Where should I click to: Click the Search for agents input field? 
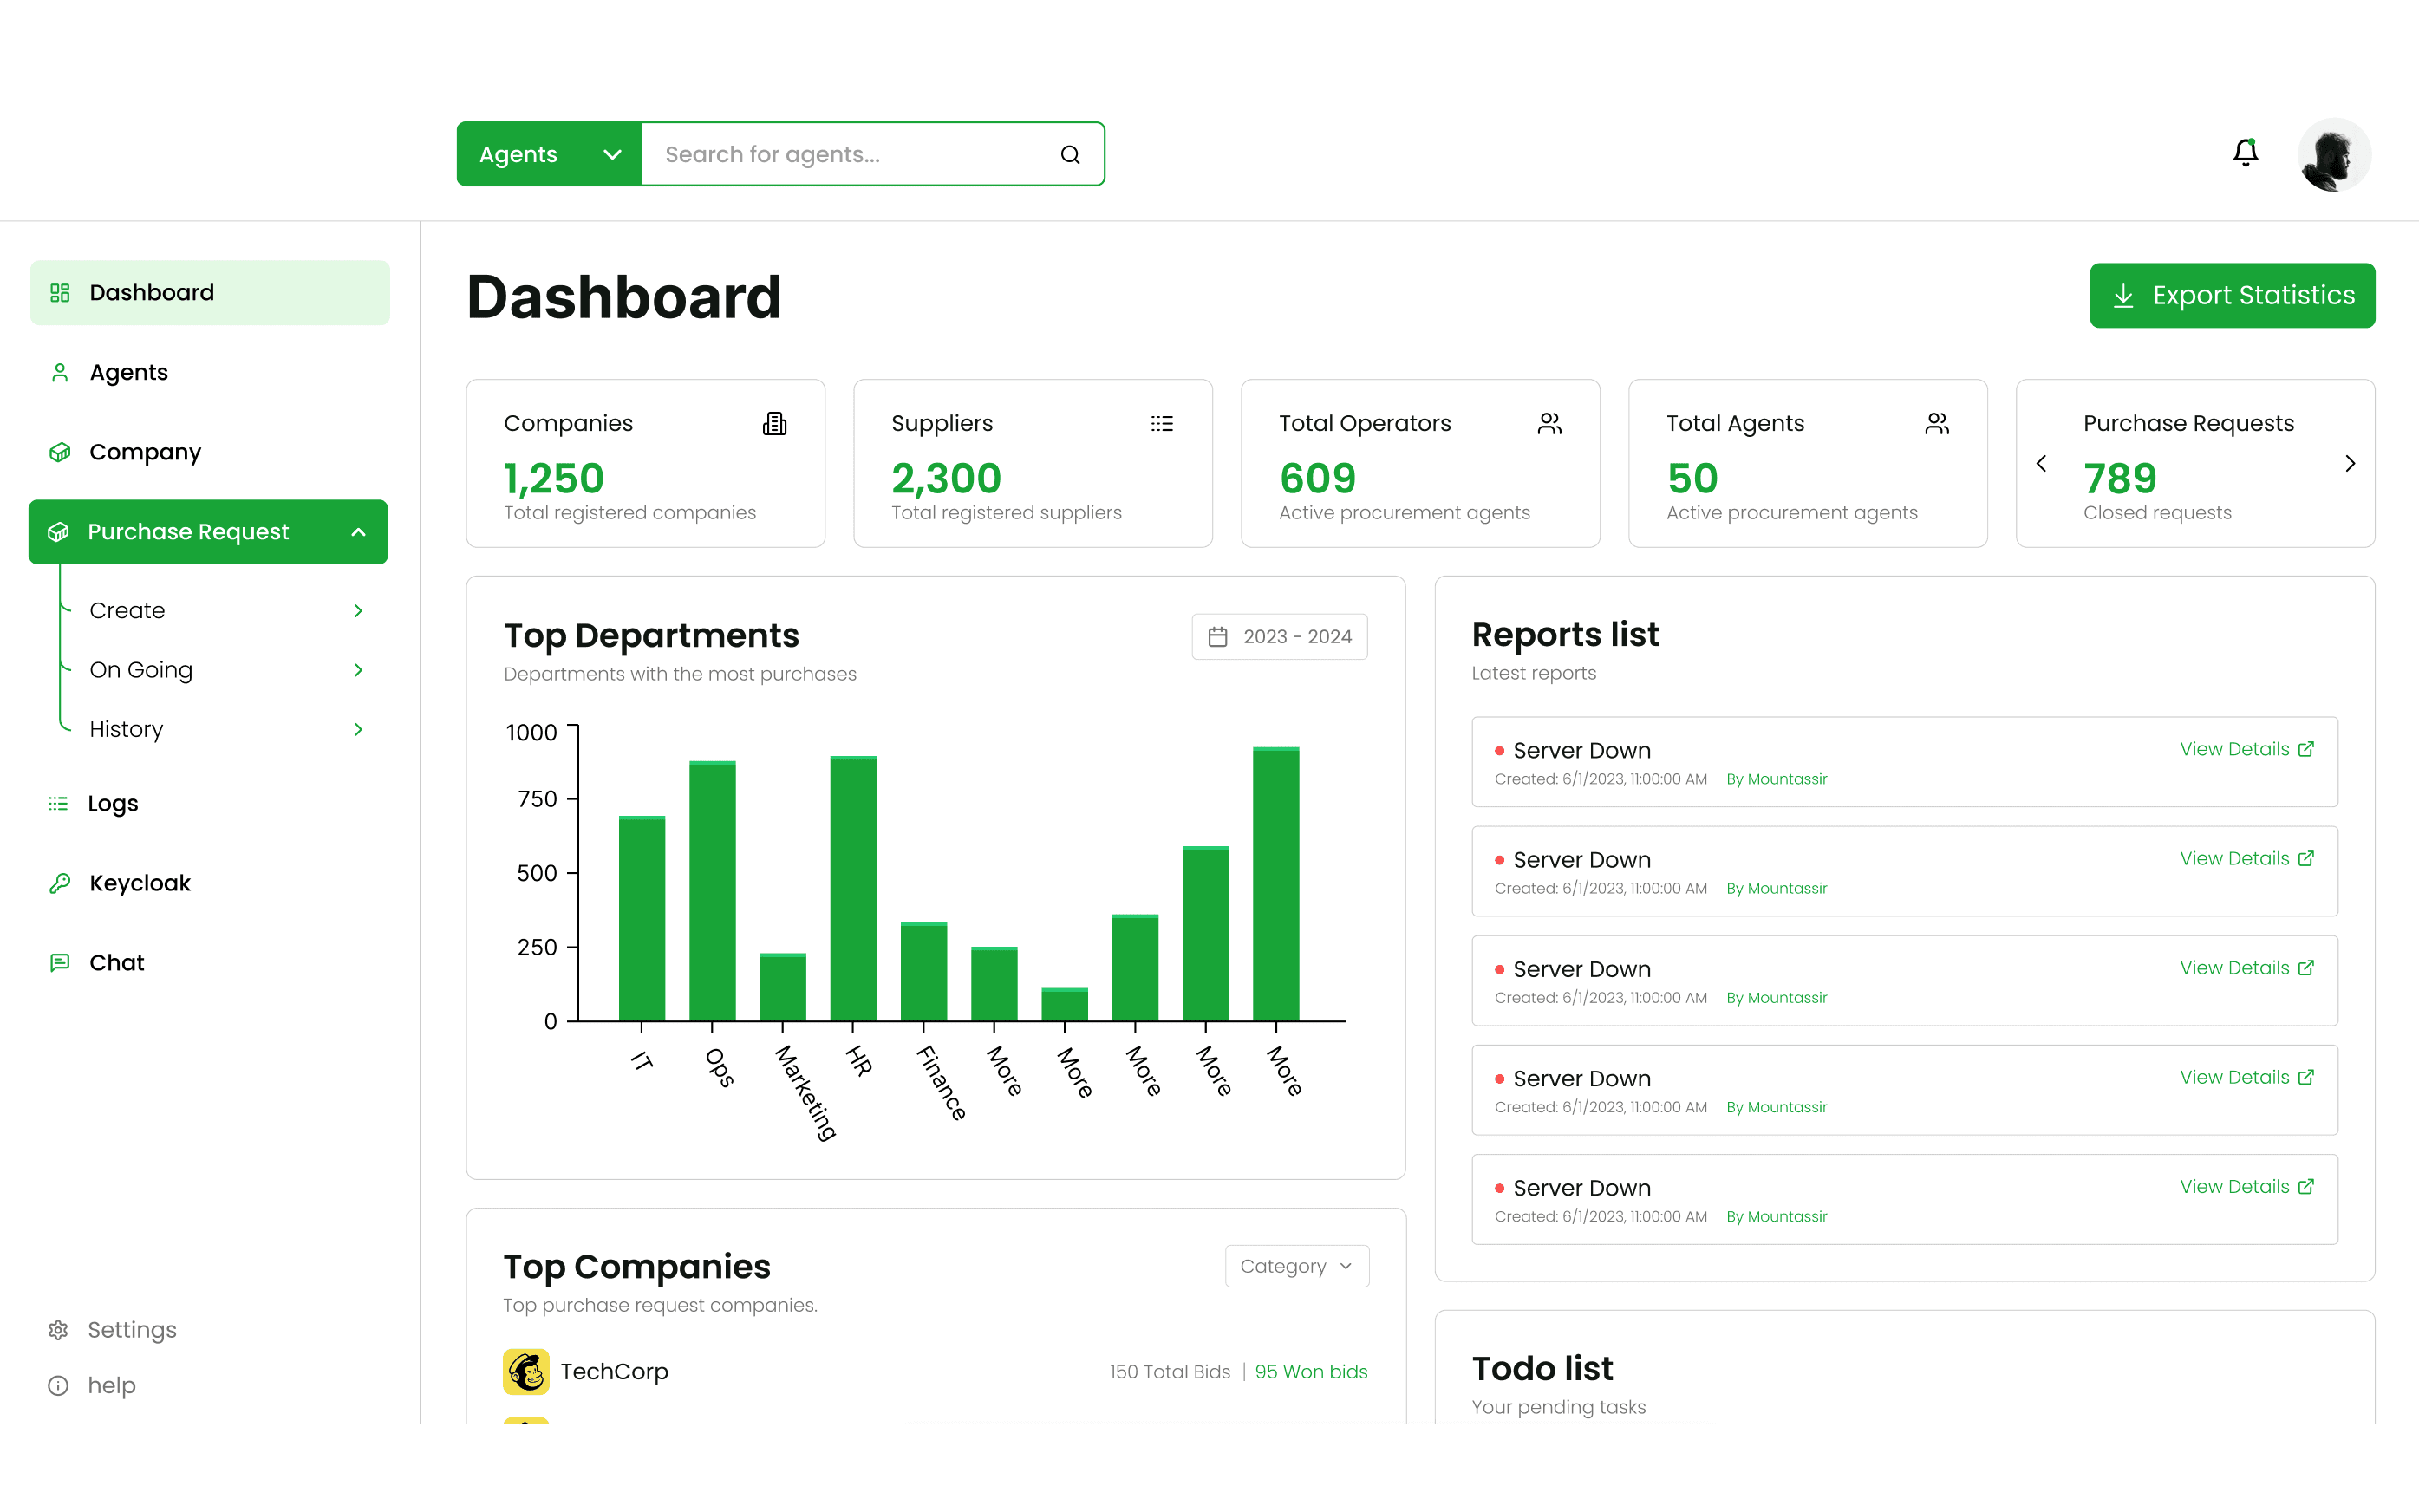850,155
